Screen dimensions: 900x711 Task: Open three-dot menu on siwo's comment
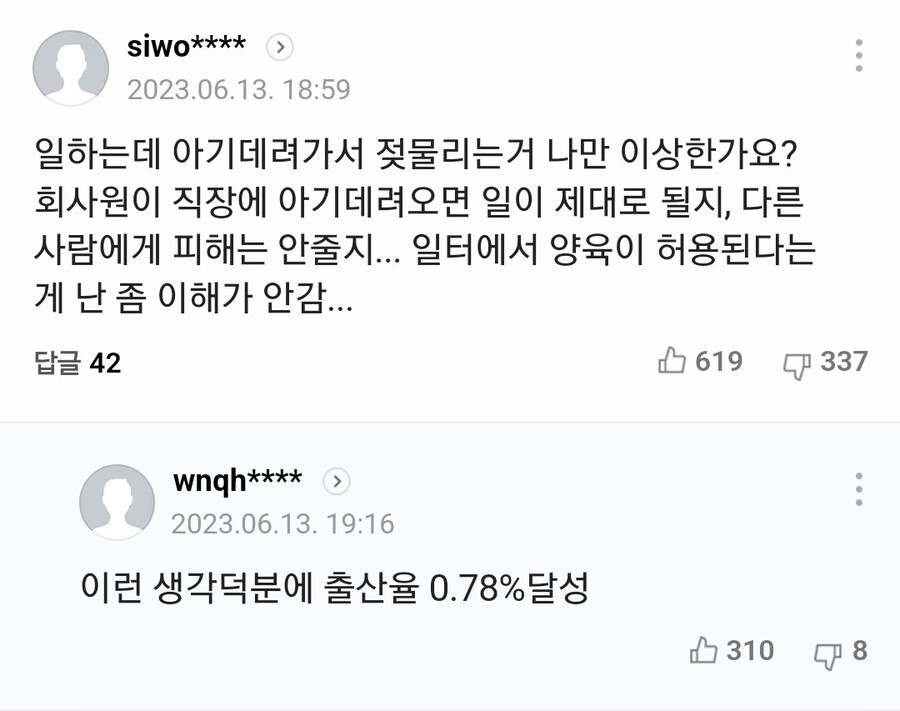(859, 58)
